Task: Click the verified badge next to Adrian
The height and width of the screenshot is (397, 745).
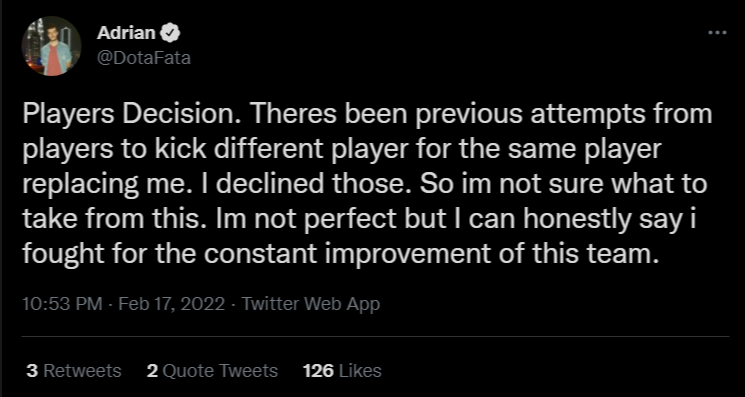Action: 172,33
